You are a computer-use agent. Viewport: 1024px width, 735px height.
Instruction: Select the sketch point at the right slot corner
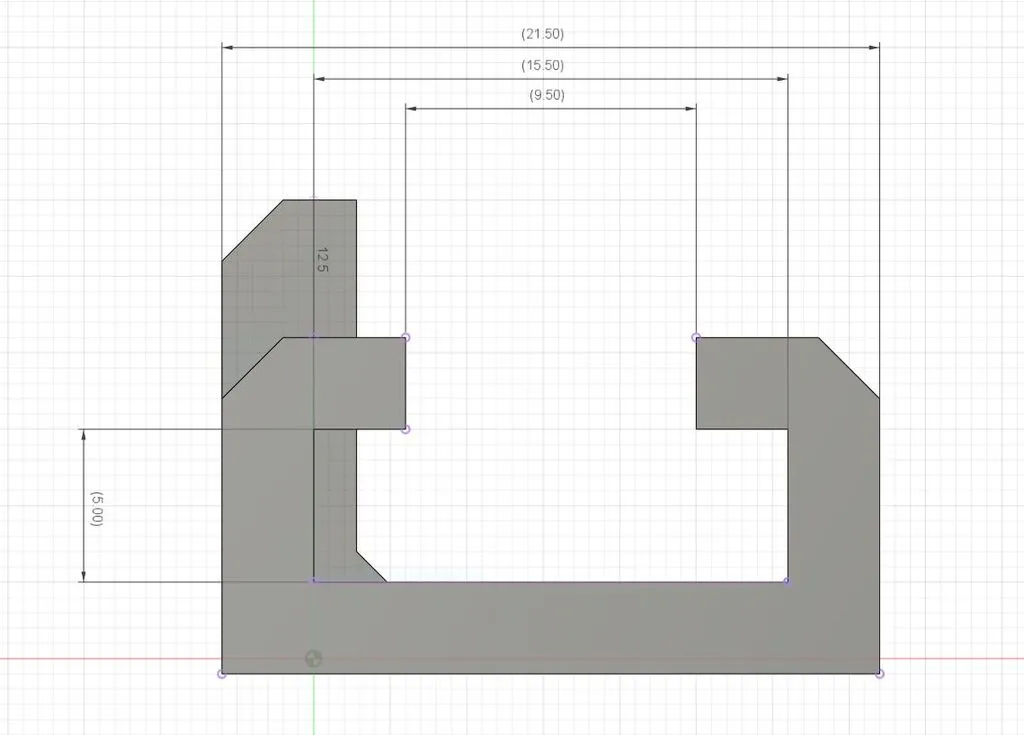tap(696, 338)
